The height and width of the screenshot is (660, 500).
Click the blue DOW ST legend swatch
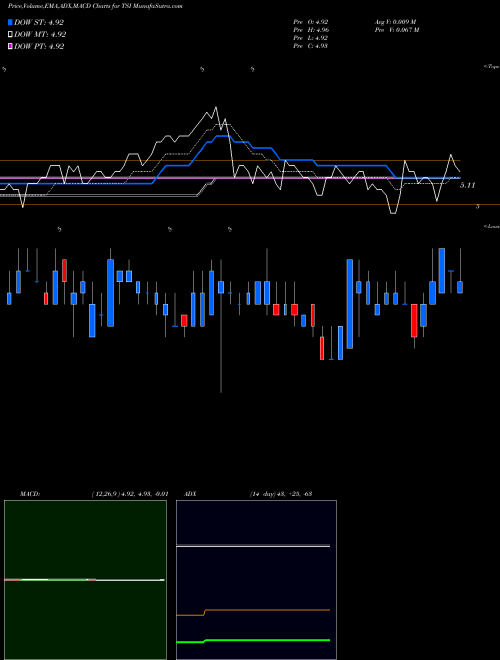[10, 22]
